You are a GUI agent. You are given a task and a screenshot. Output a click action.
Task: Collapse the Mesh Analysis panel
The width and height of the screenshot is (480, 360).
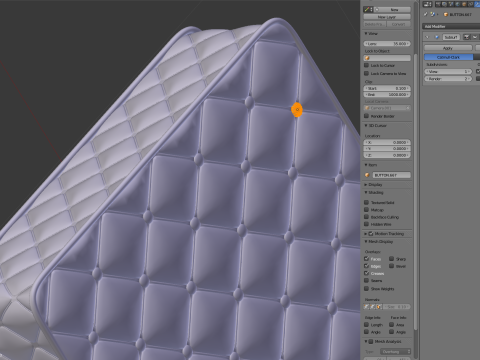(366, 341)
